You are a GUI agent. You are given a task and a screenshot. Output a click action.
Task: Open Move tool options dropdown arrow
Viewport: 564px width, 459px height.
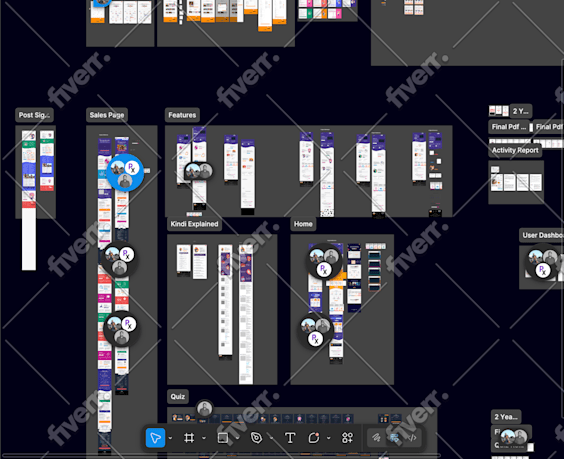click(170, 438)
